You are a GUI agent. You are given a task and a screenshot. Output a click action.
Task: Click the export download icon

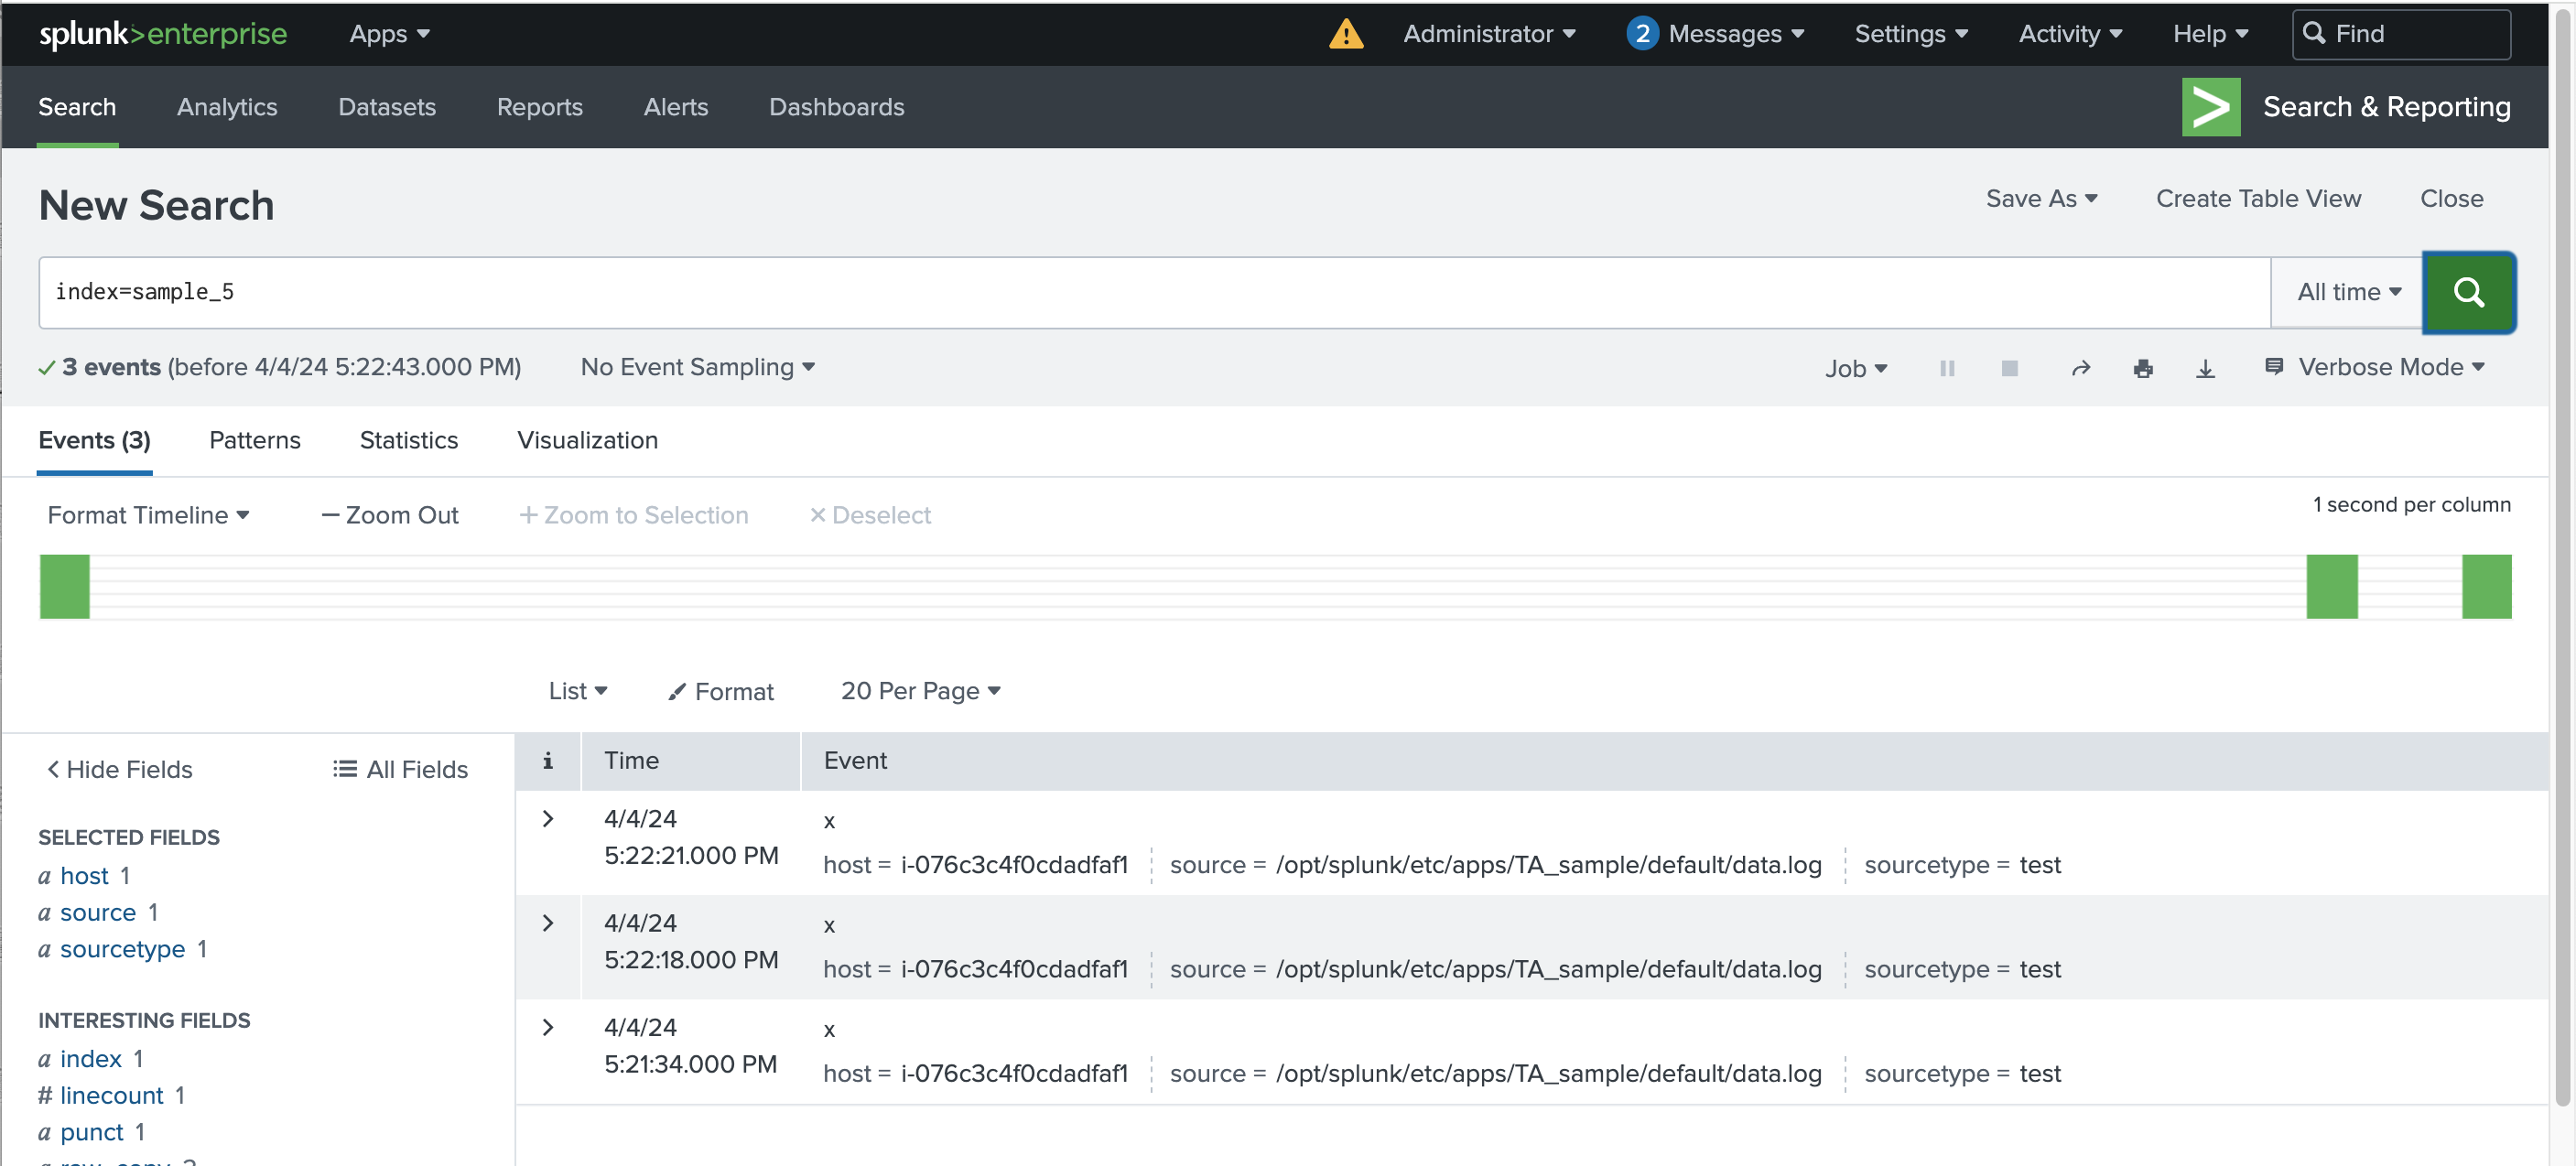click(2204, 368)
